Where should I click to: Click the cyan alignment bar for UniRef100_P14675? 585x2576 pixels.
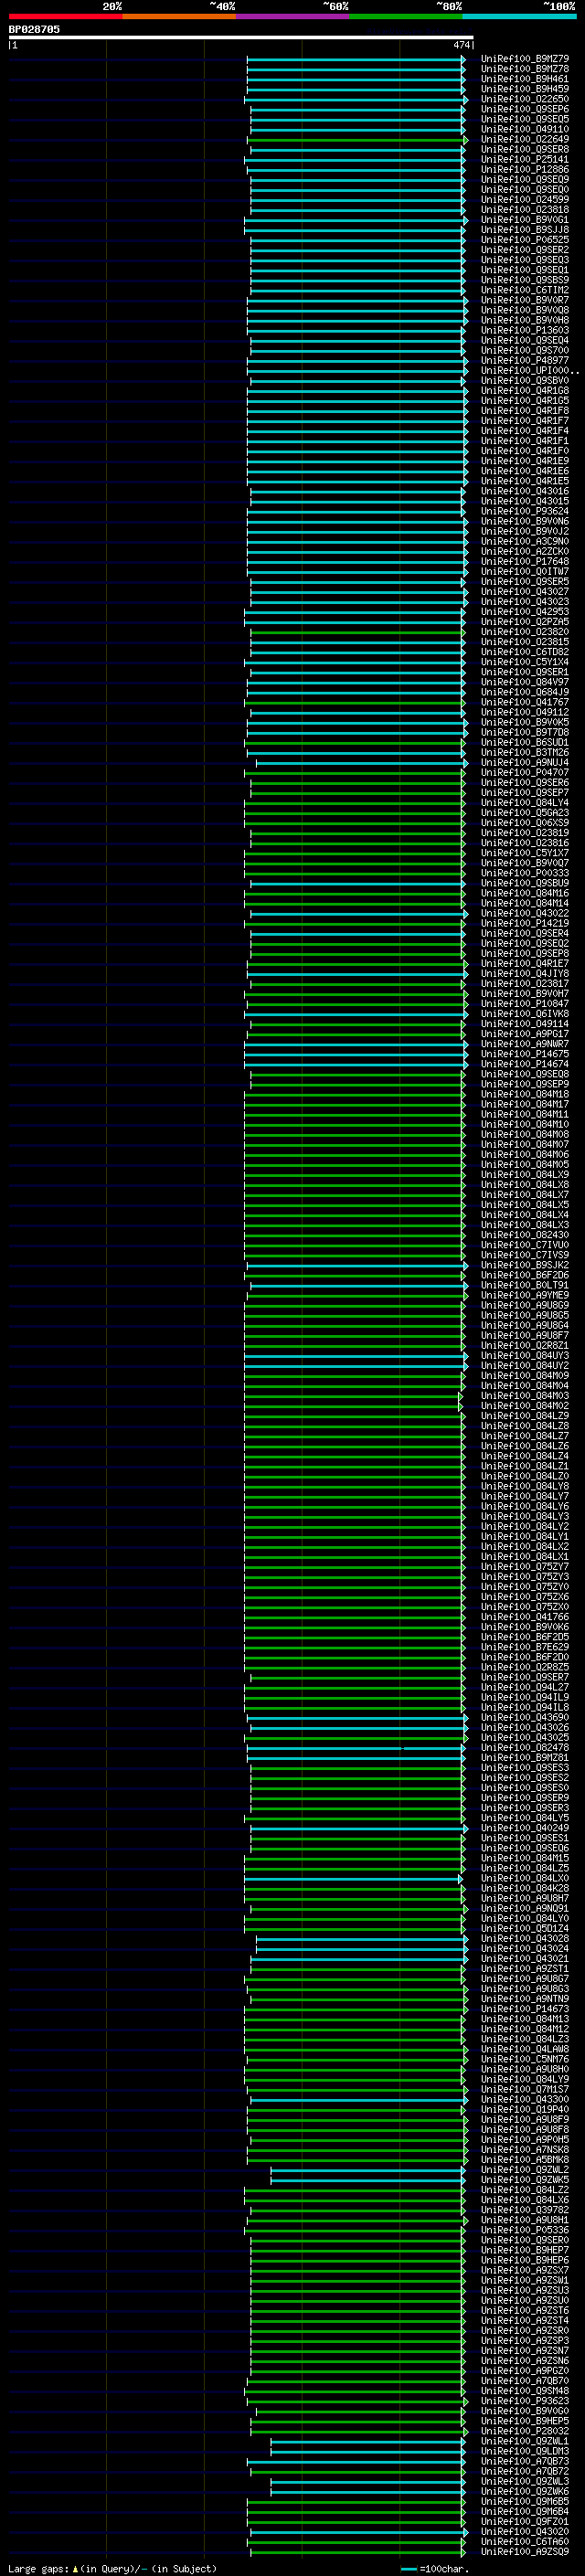click(x=355, y=1054)
